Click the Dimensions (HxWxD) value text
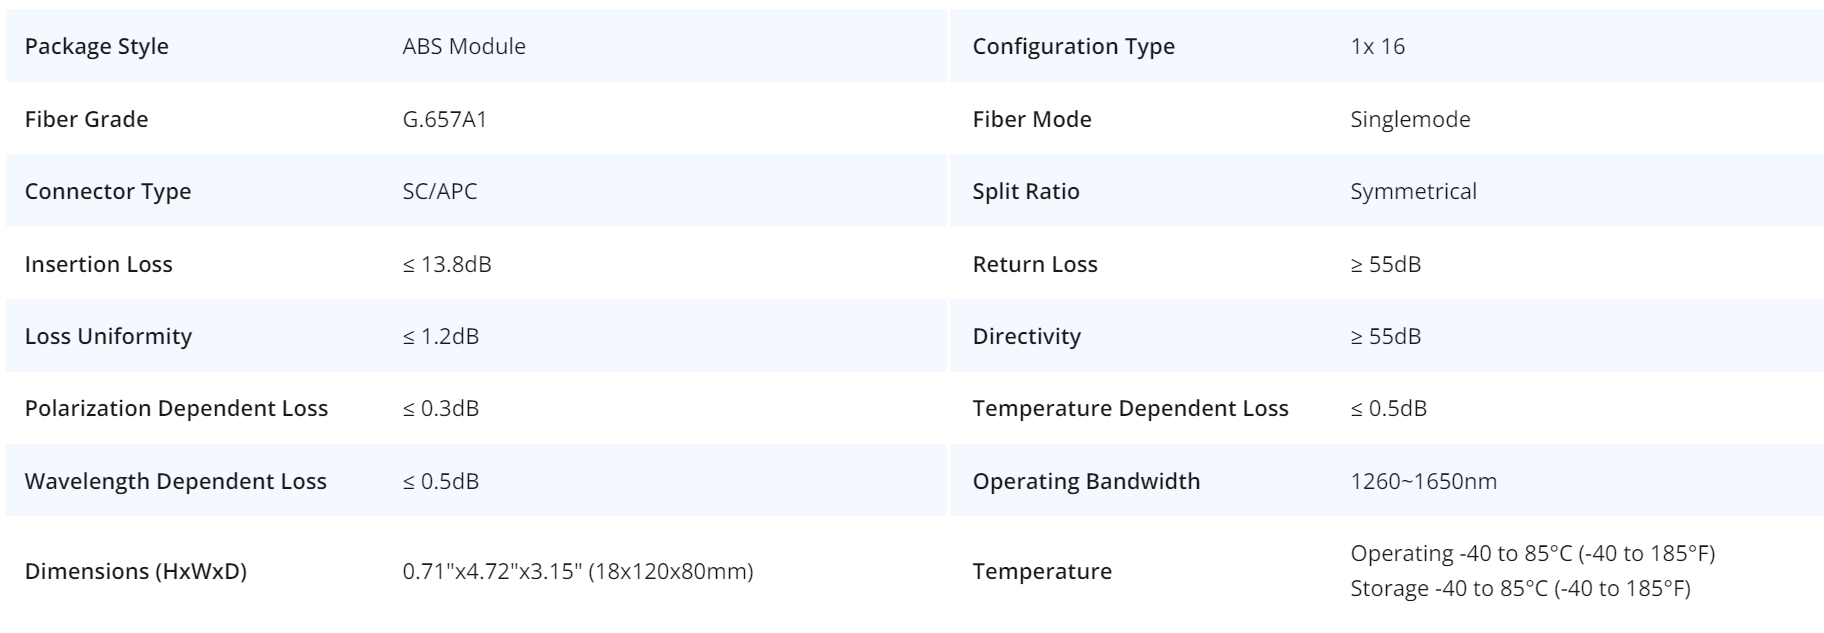Viewport: 1824px width, 633px height. coord(578,572)
